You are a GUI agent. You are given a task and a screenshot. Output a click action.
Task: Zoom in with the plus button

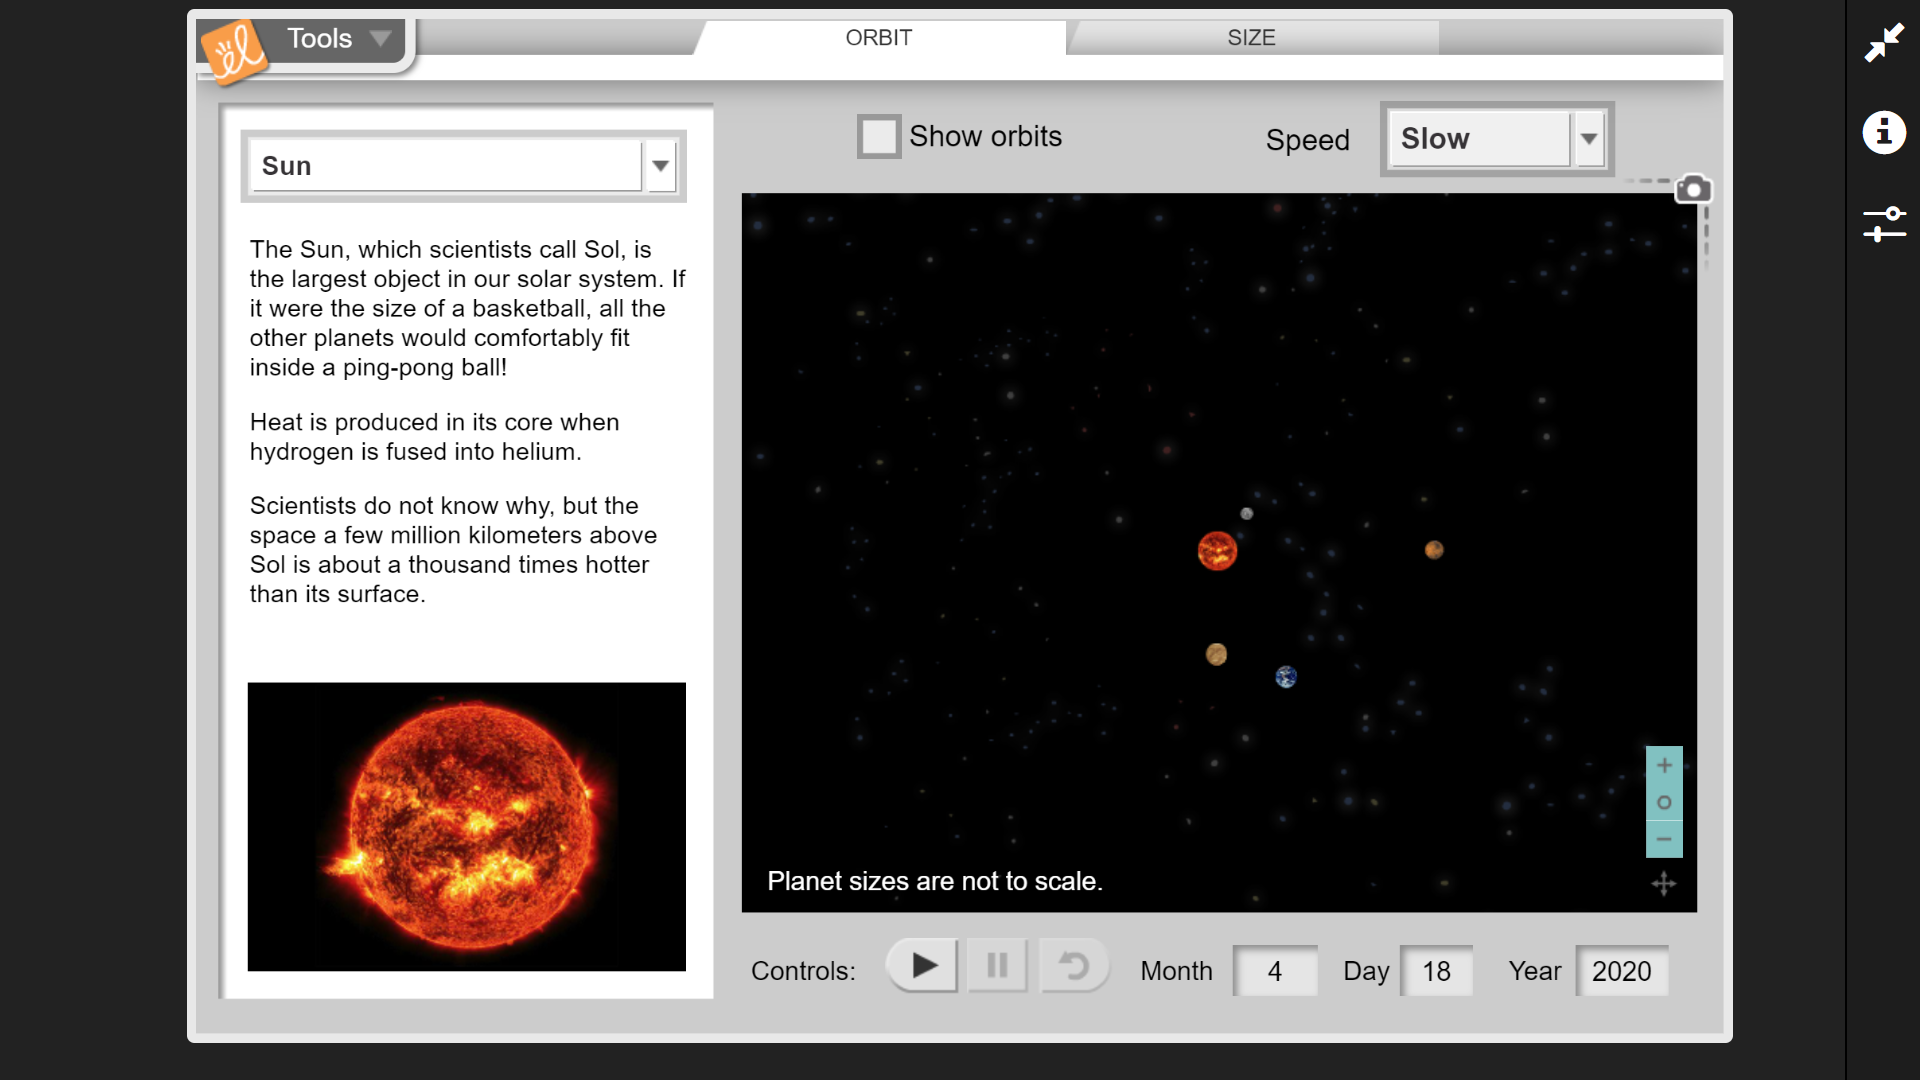1664,765
